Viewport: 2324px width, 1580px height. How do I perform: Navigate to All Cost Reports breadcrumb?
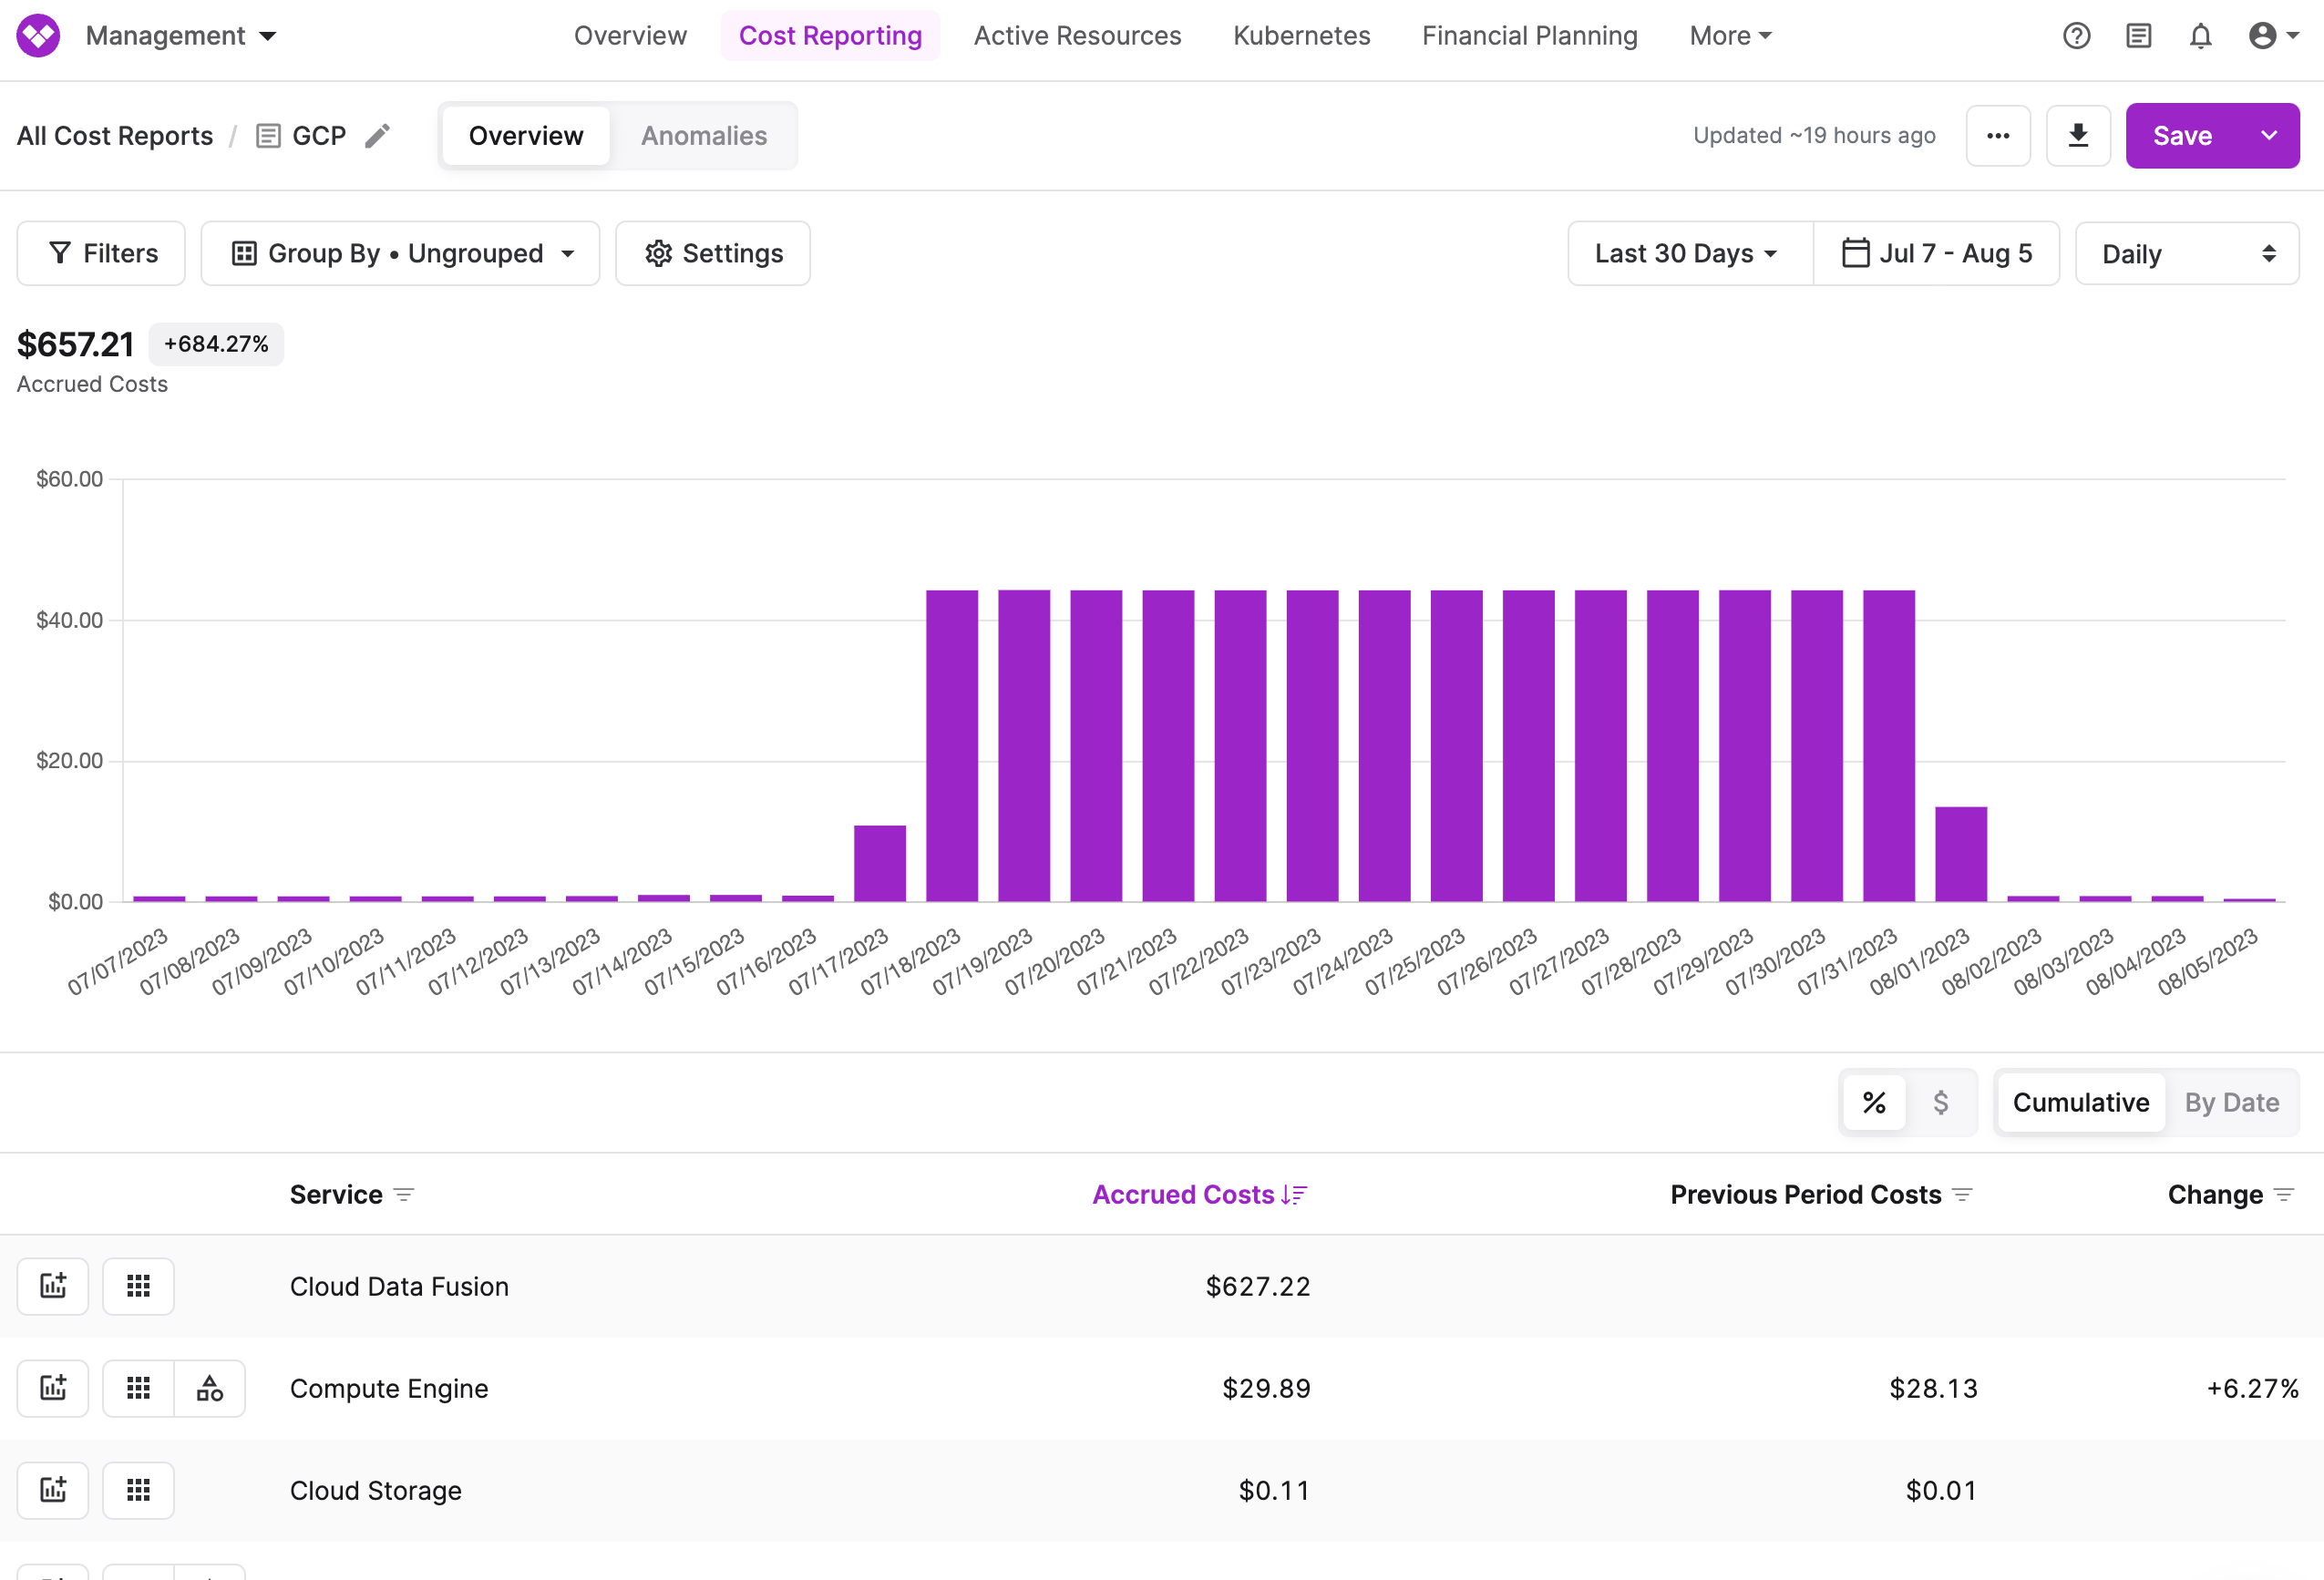[x=114, y=135]
